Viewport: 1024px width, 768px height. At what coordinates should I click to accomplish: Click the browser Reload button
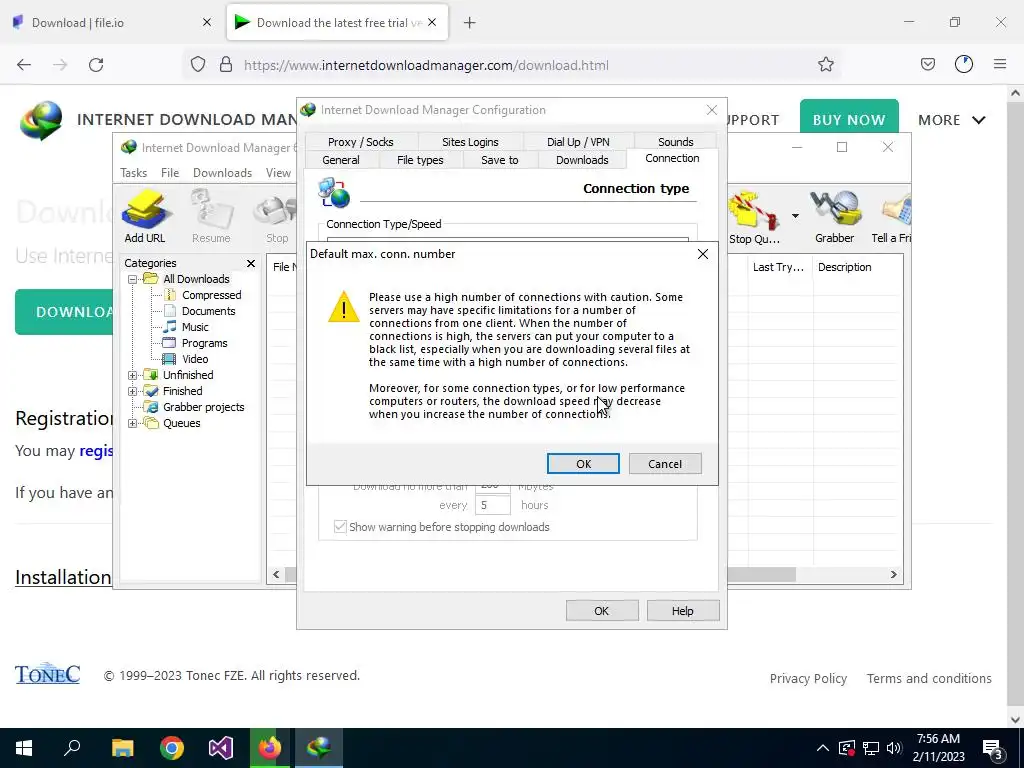pos(96,65)
